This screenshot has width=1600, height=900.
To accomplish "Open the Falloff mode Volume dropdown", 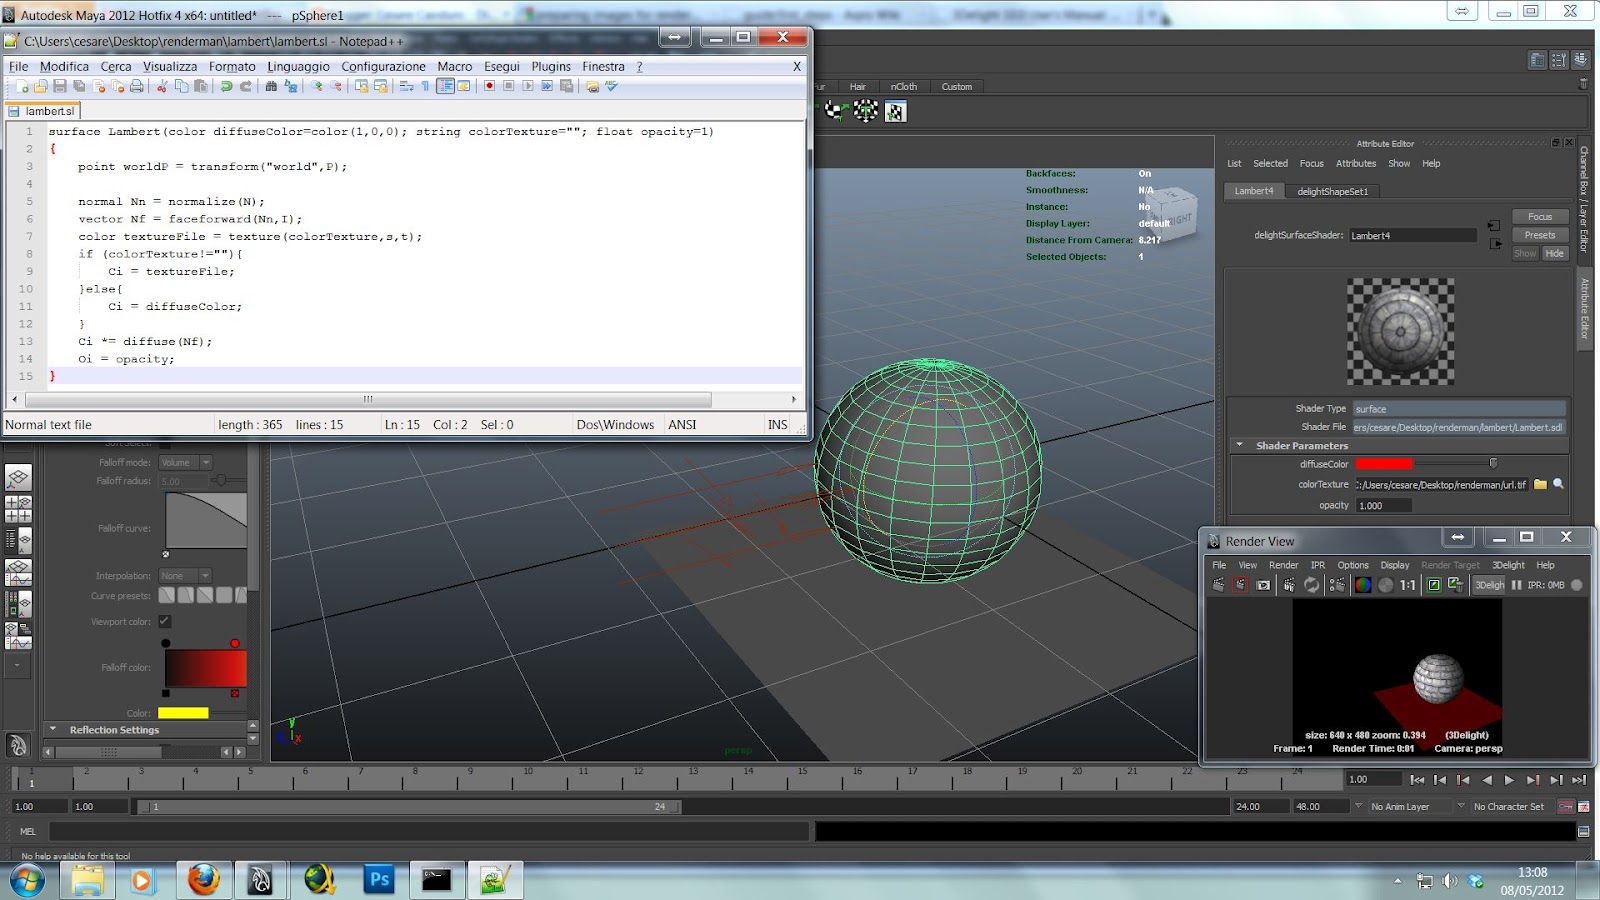I will 185,462.
